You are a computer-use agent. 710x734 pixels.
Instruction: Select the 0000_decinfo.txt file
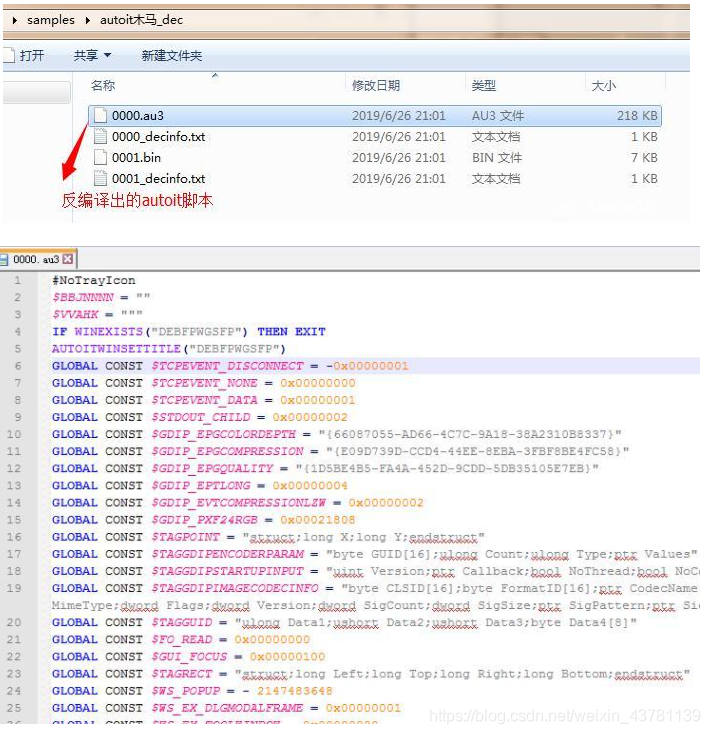click(158, 137)
